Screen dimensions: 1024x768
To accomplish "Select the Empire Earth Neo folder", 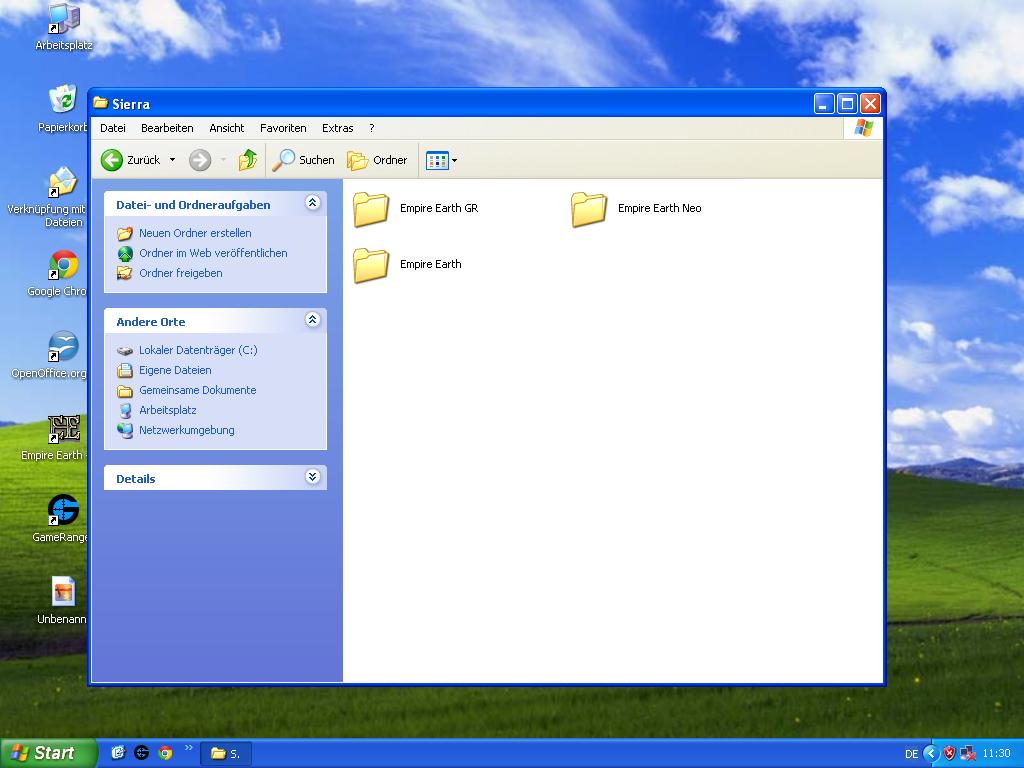I will tap(589, 209).
